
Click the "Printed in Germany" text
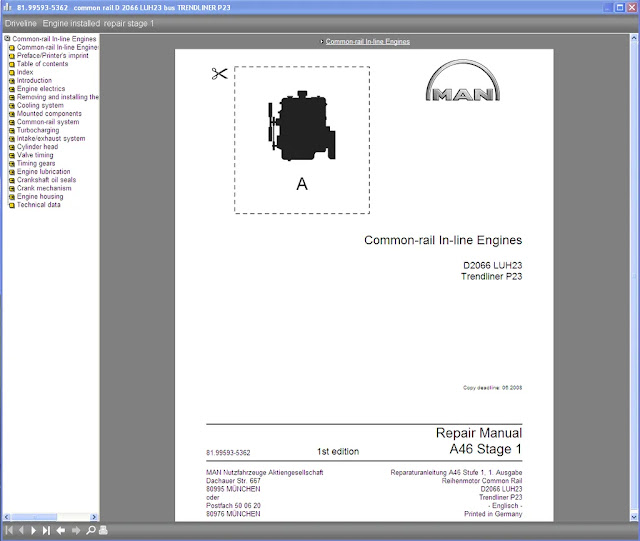[493, 514]
